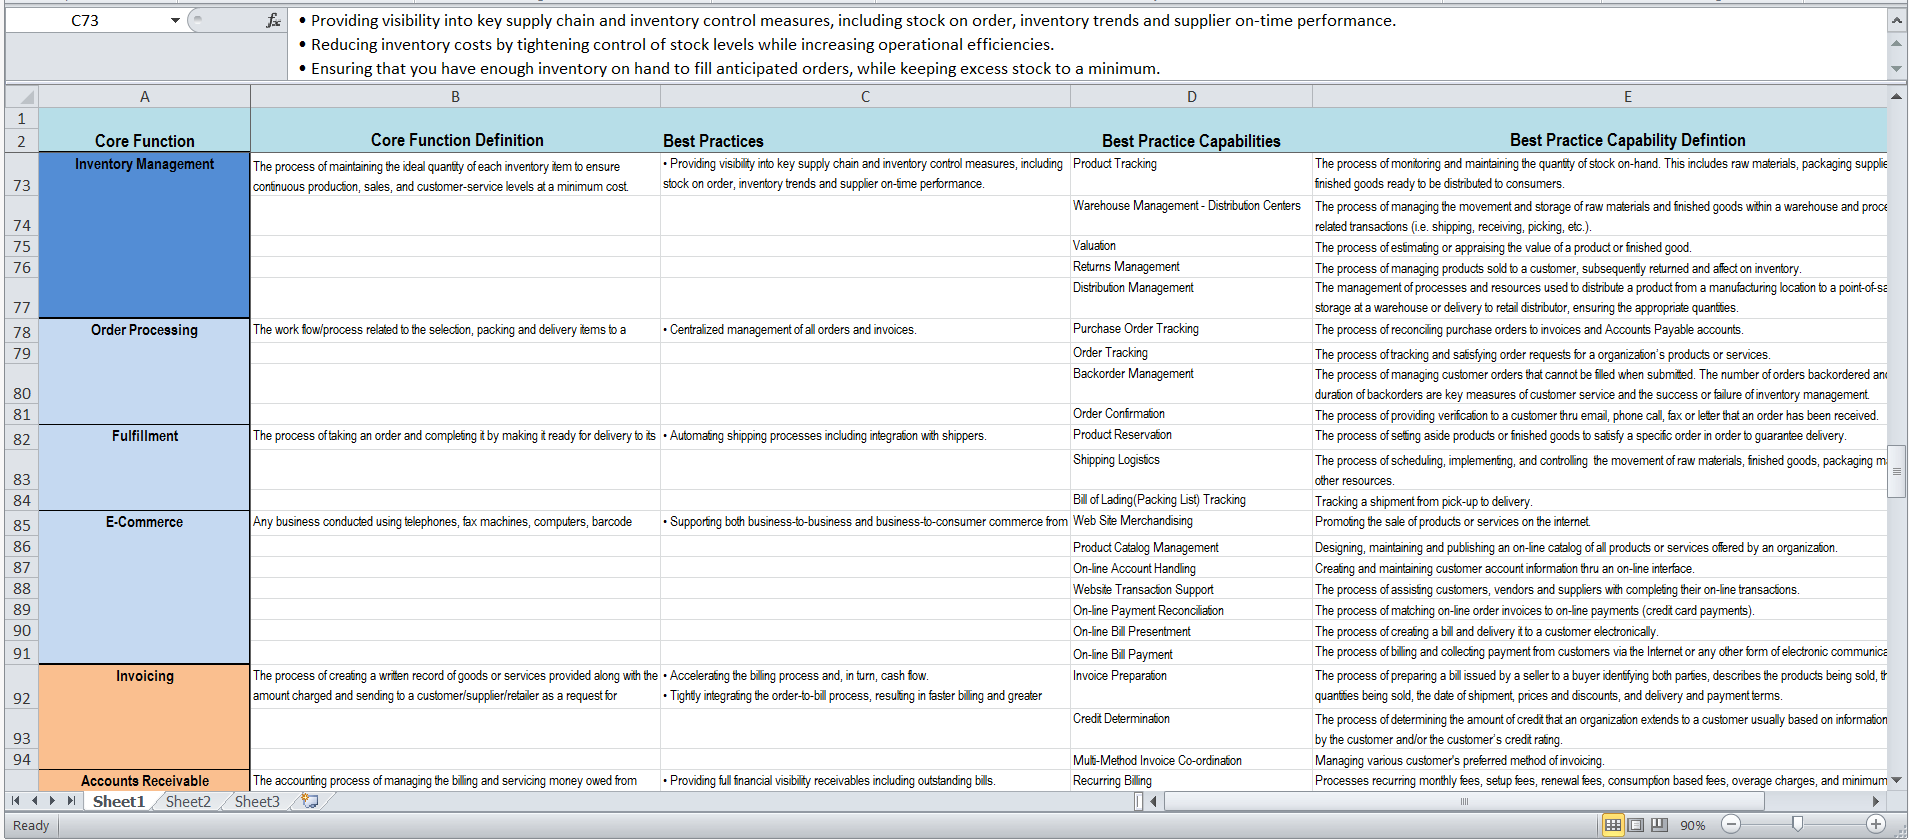Select the Inventory Management cell
The height and width of the screenshot is (840, 1909).
tap(145, 235)
